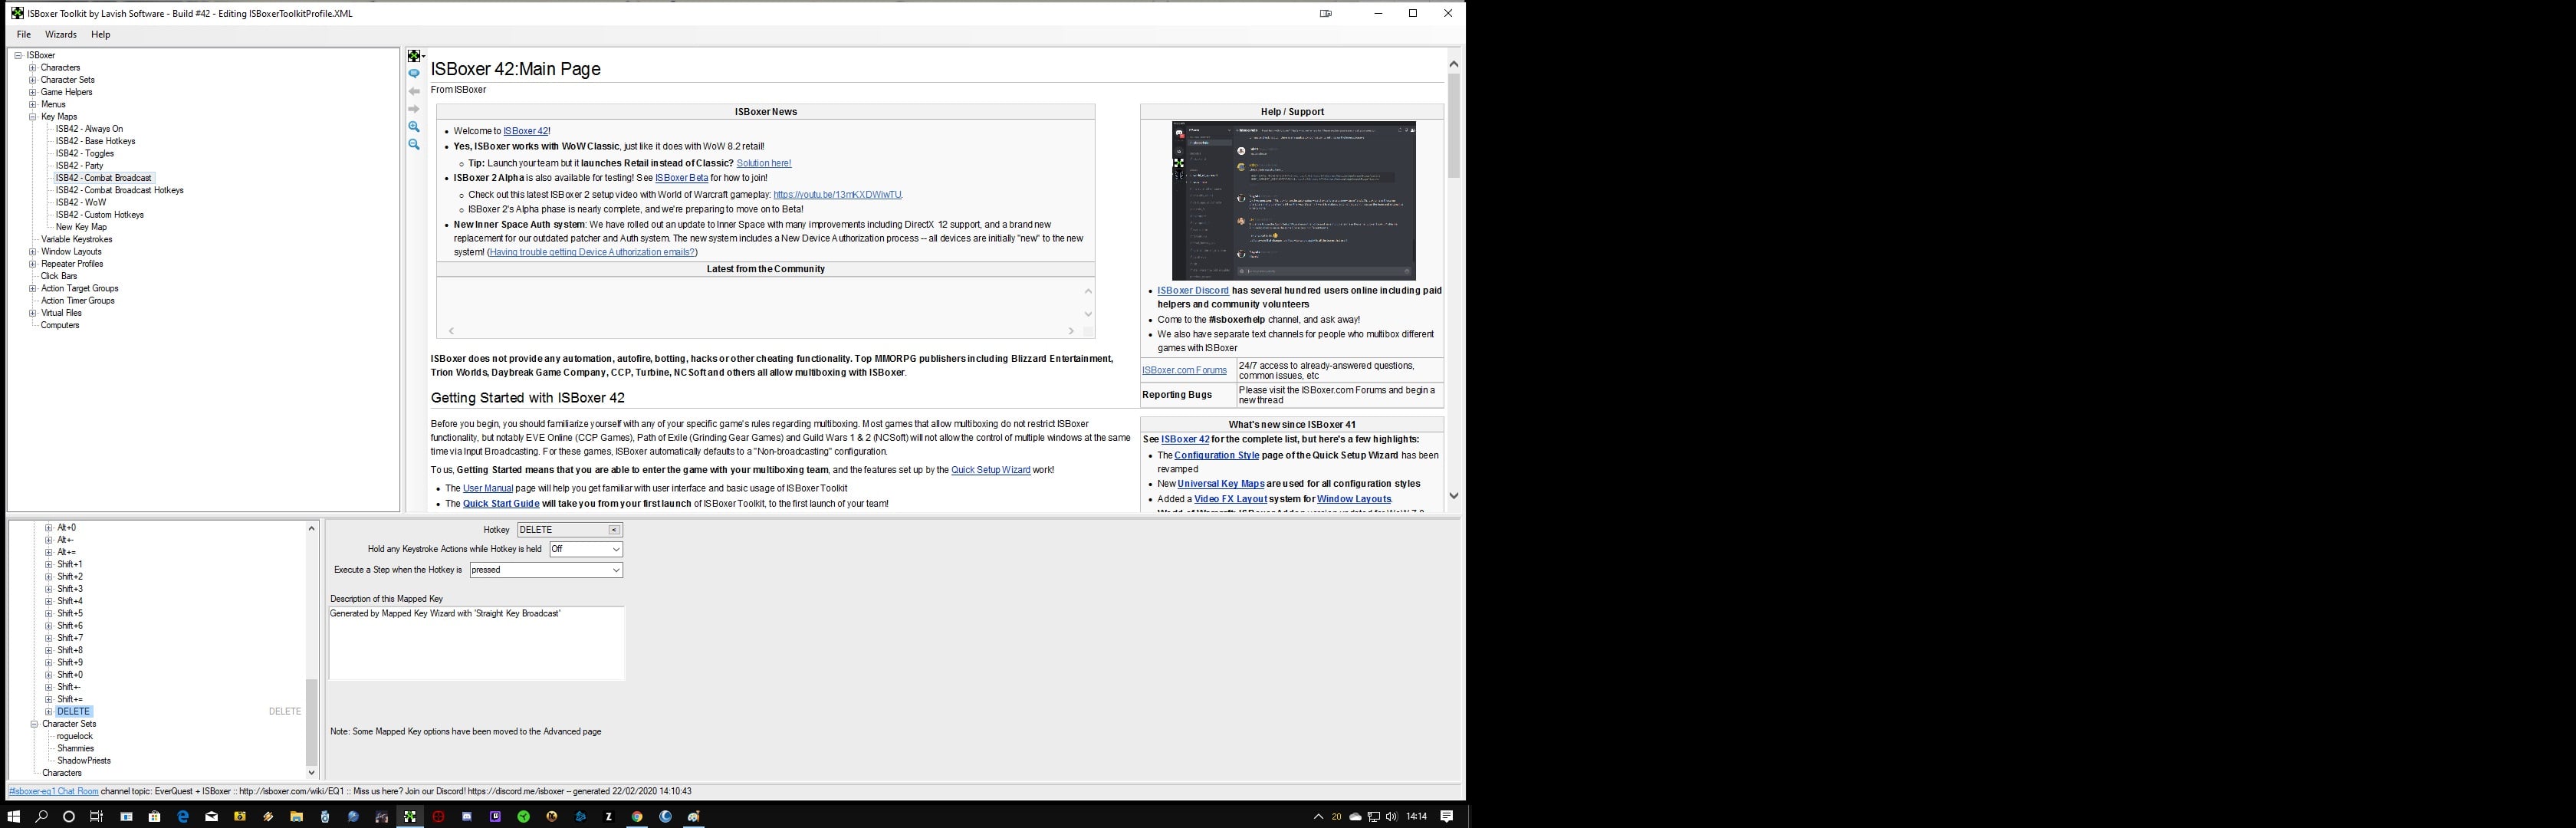The height and width of the screenshot is (828, 2576).
Task: Open the Quick Setup Wizard link
Action: point(990,470)
